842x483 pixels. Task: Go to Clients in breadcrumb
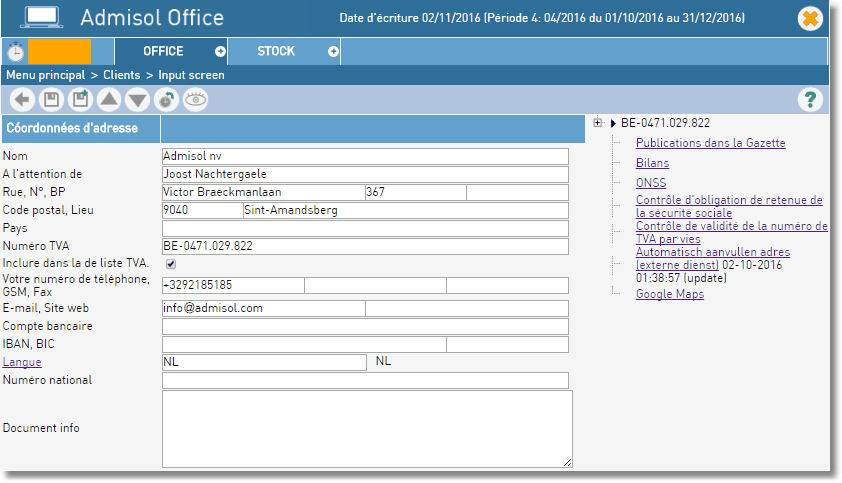(x=122, y=75)
